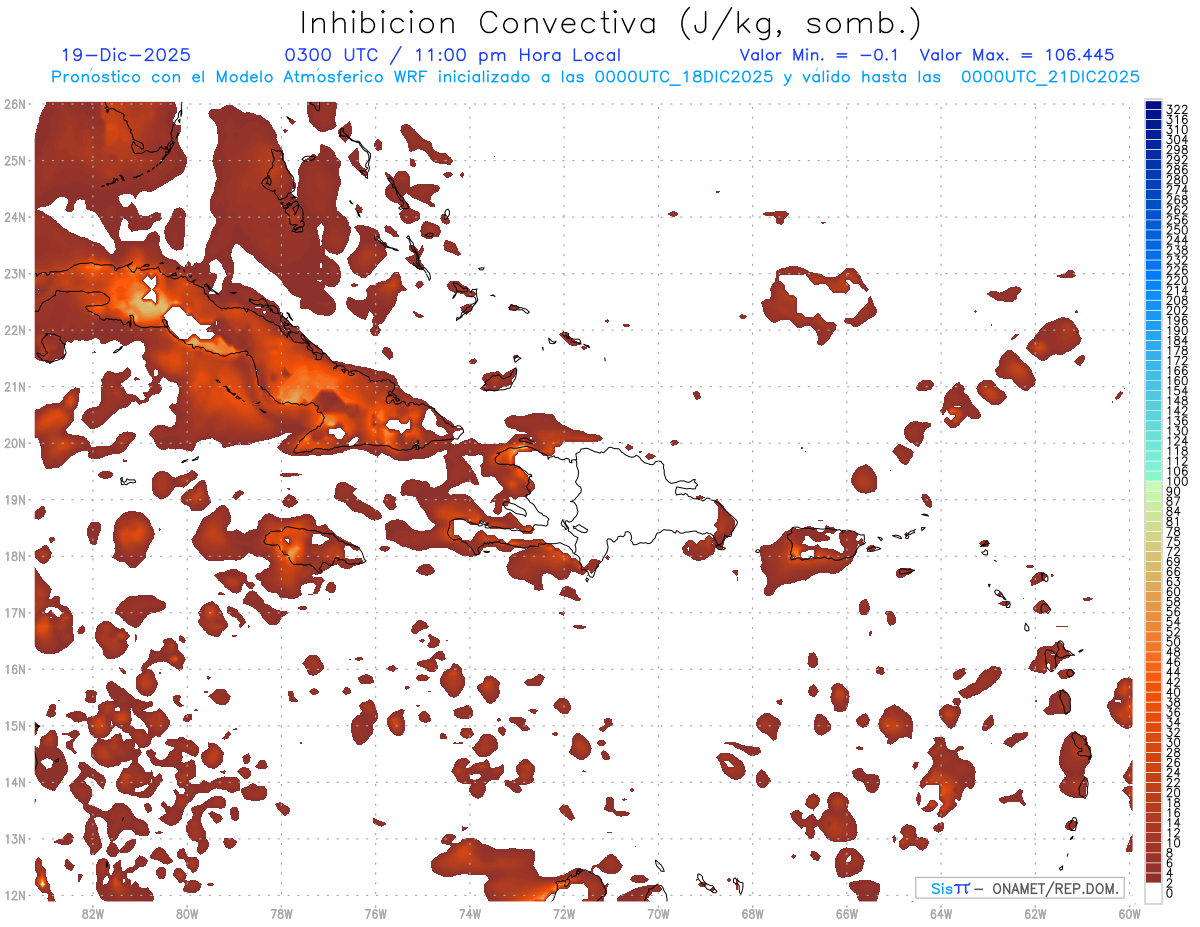Screen dimensions: 1200x927
Task: Click the latitude label "21N"
Action: 14,386
